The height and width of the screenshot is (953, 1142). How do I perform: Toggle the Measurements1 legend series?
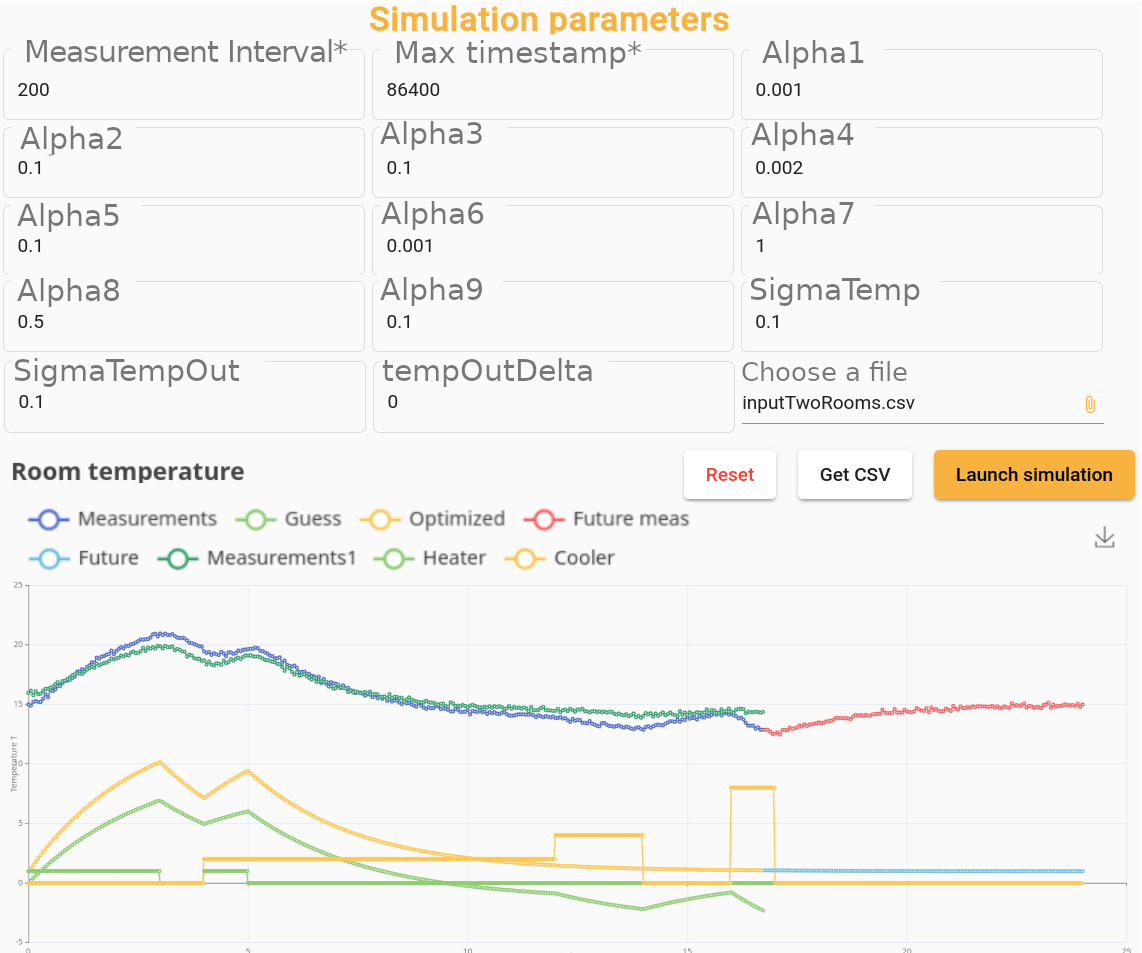click(258, 558)
